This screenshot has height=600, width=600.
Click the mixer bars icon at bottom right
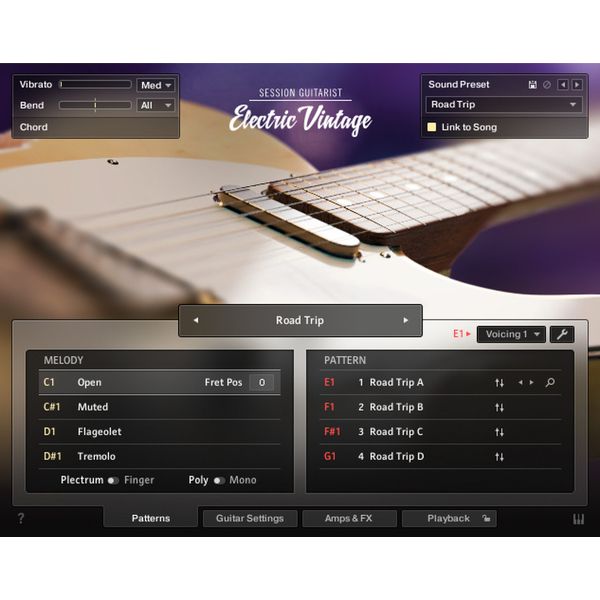click(578, 519)
